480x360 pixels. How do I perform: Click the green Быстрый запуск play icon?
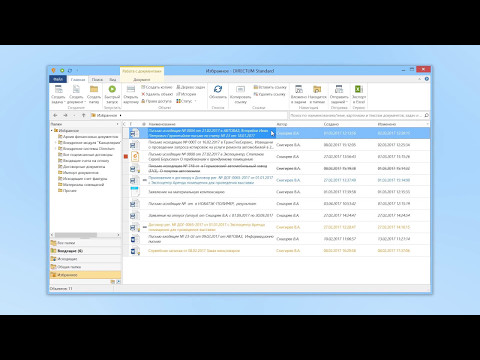(x=112, y=89)
